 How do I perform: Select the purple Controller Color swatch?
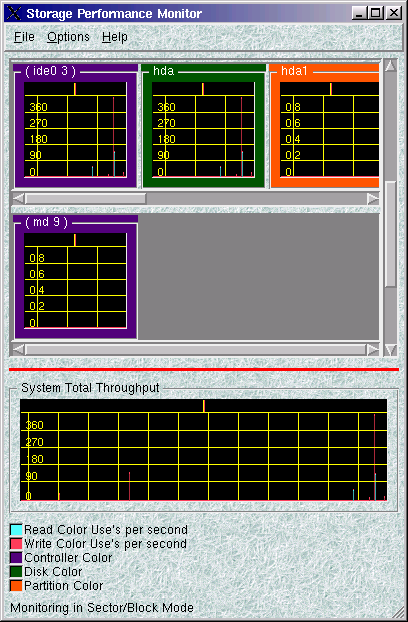(16, 558)
